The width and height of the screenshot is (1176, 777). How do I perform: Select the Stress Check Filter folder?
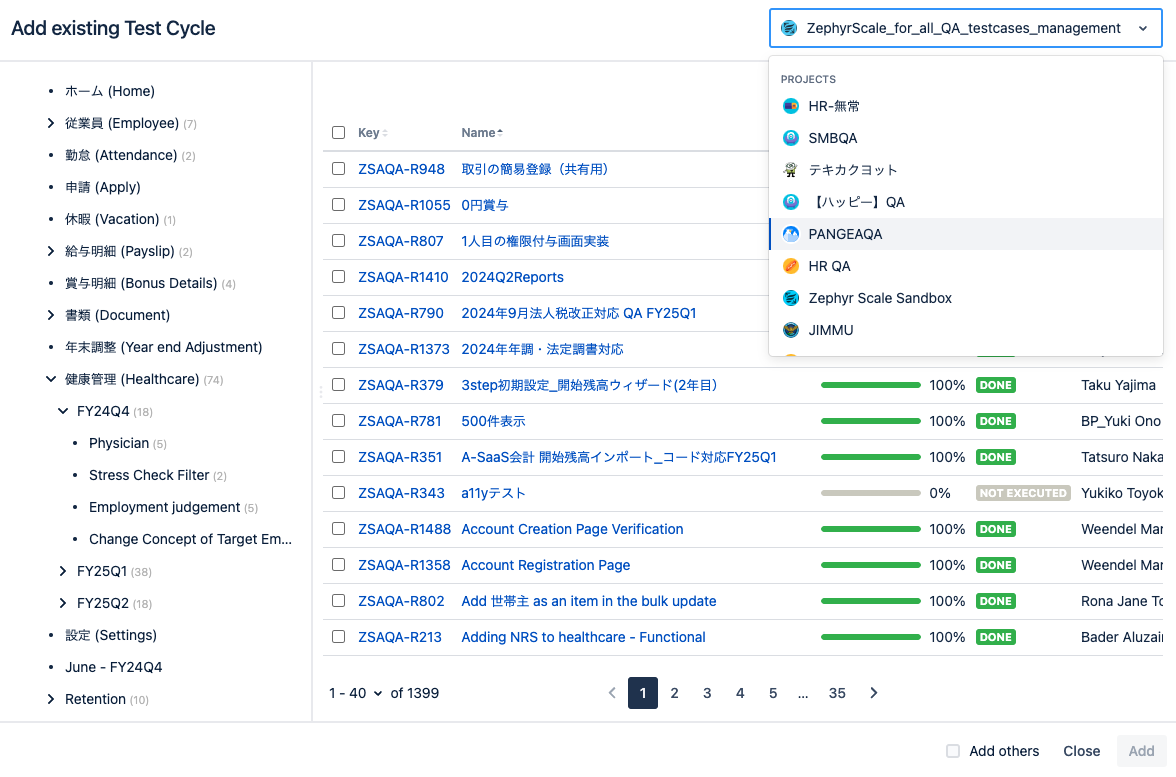(148, 476)
